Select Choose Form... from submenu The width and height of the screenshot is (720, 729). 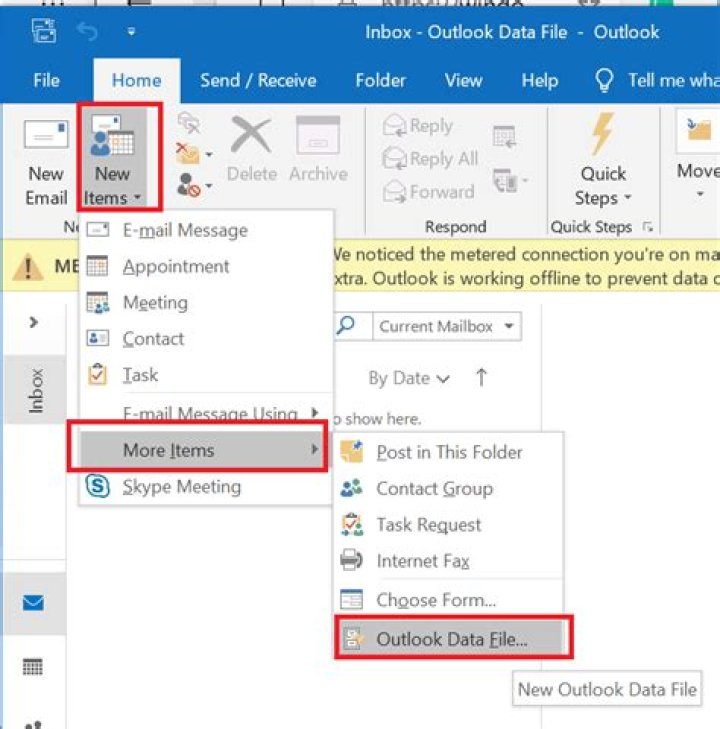(449, 600)
